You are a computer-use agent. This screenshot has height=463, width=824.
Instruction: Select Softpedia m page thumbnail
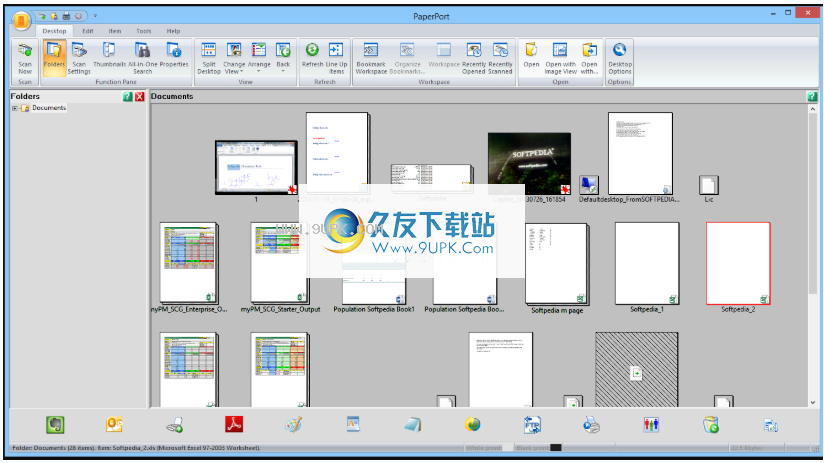(x=557, y=264)
